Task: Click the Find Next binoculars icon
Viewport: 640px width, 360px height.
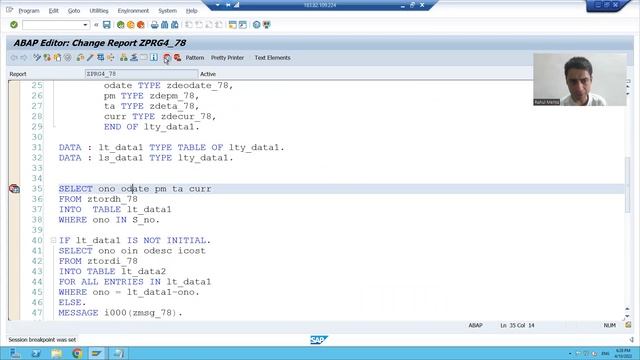Action: click(x=175, y=25)
